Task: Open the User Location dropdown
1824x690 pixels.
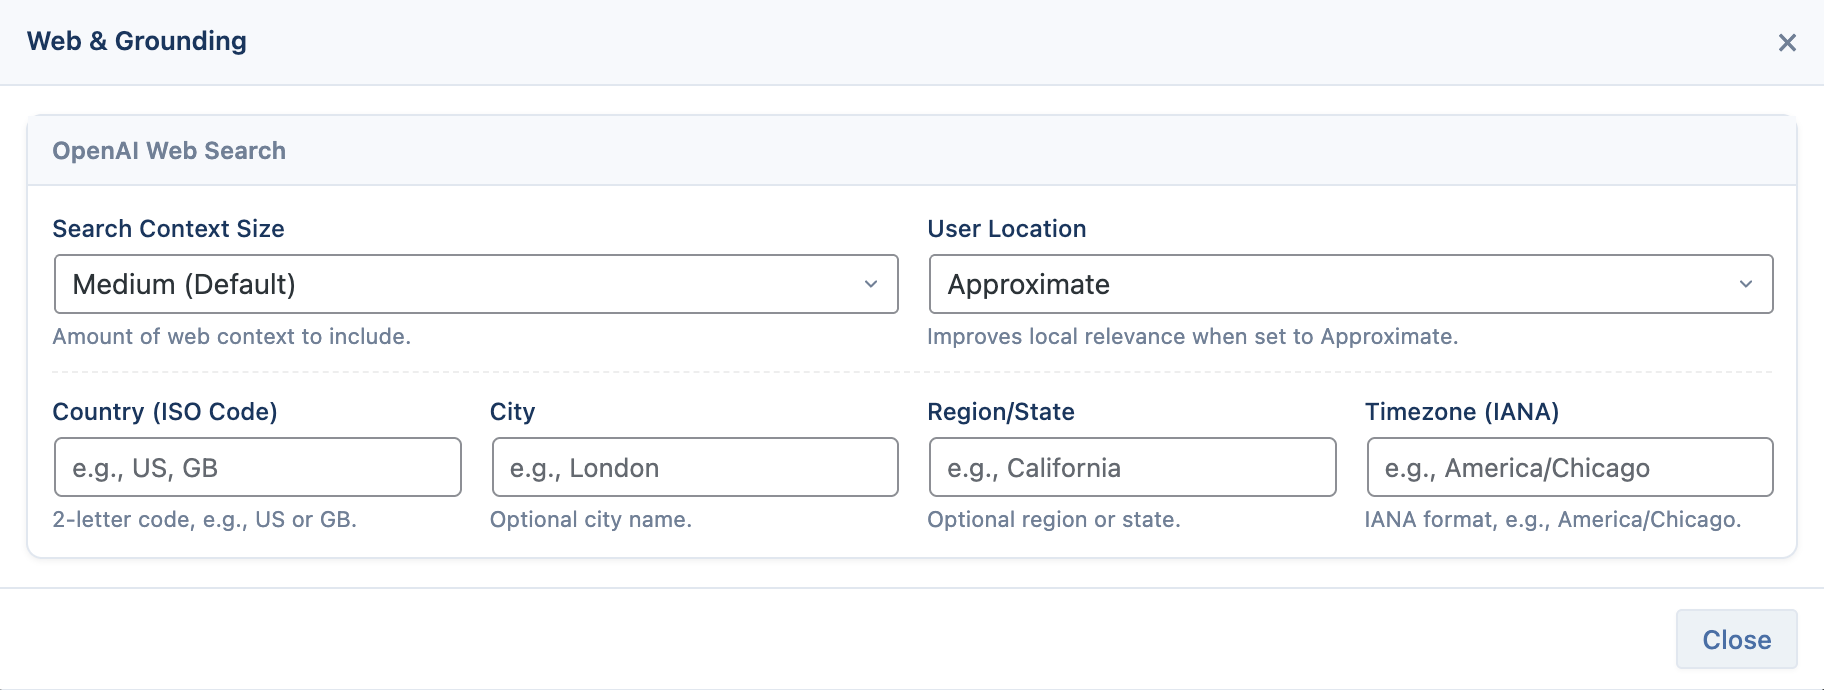Action: click(1351, 284)
